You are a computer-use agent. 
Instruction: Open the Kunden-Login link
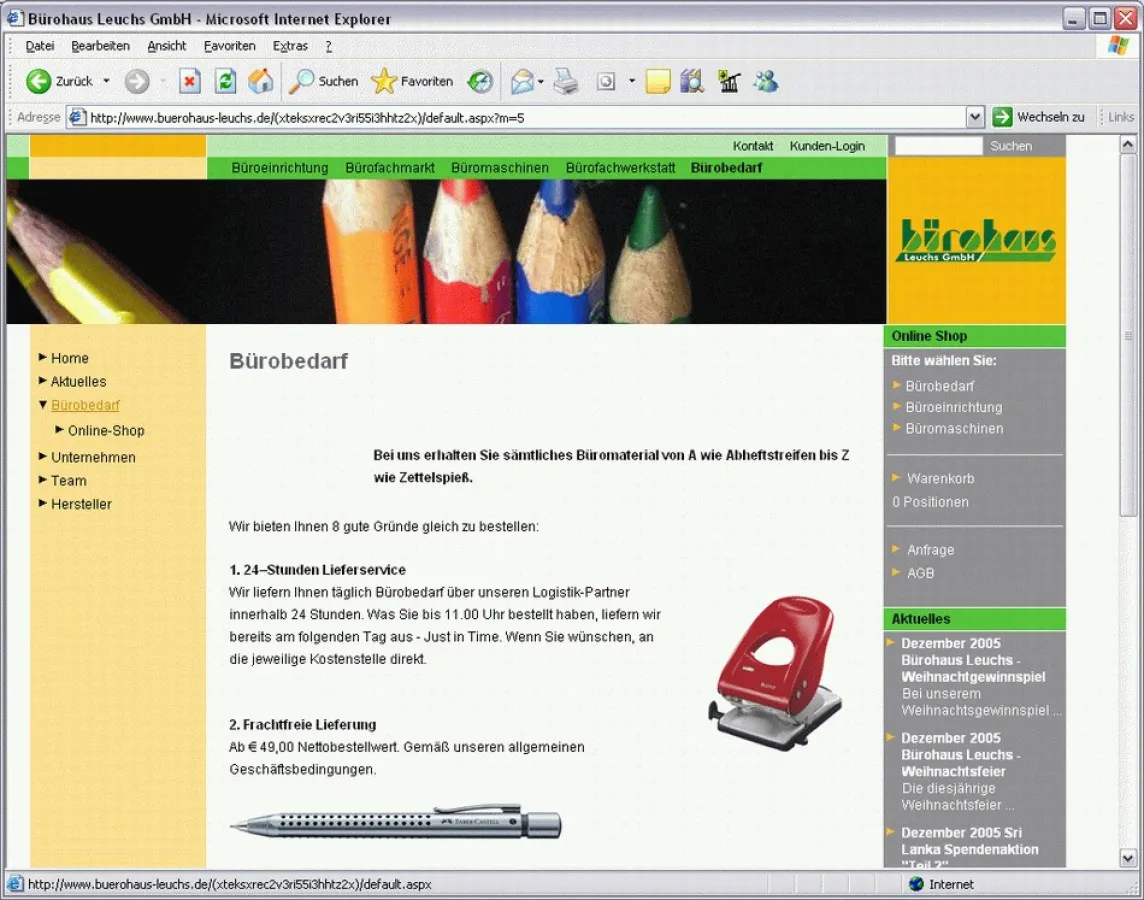[x=827, y=146]
